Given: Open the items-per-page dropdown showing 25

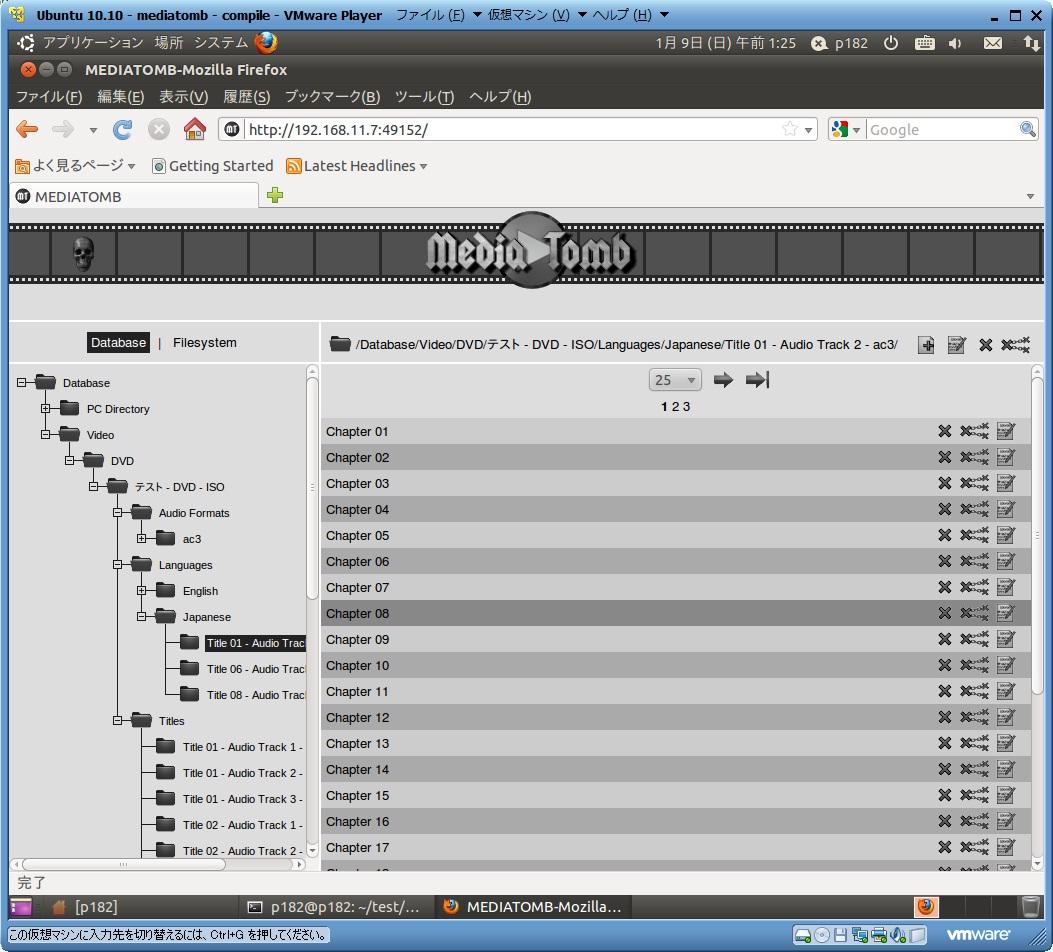Looking at the screenshot, I should coord(676,380).
